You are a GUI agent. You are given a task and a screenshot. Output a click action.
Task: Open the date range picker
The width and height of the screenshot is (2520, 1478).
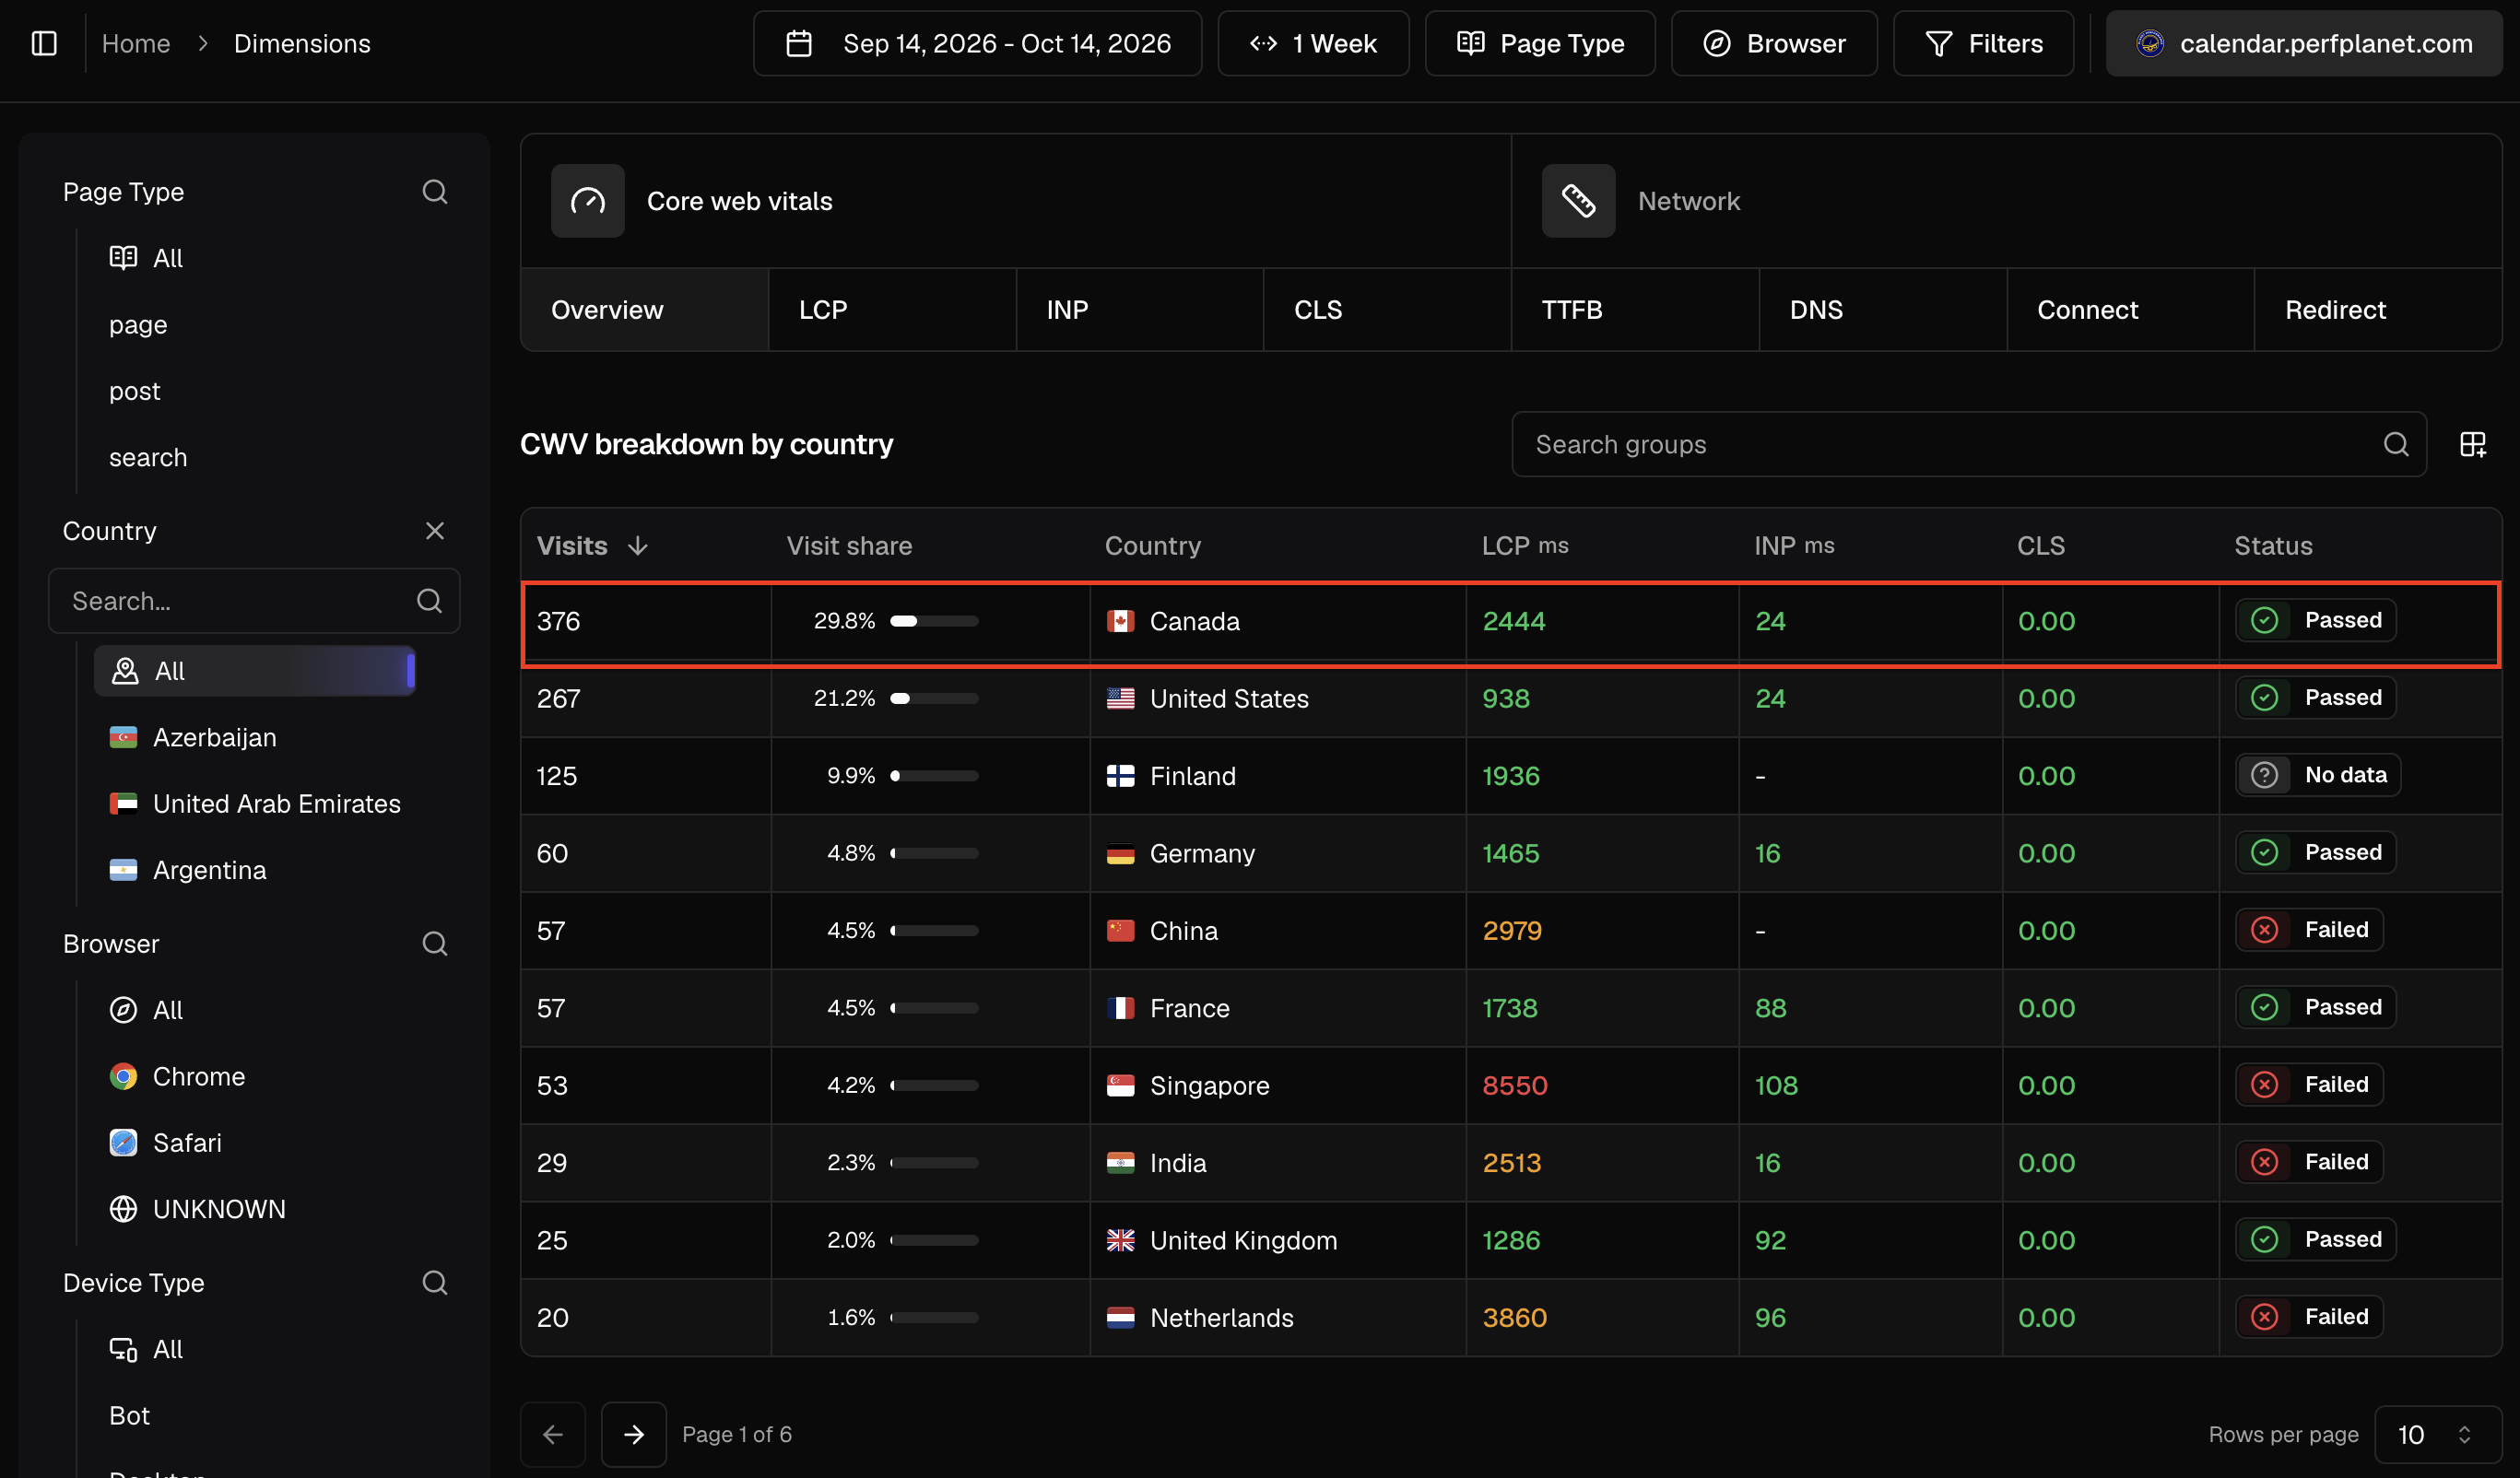977,43
